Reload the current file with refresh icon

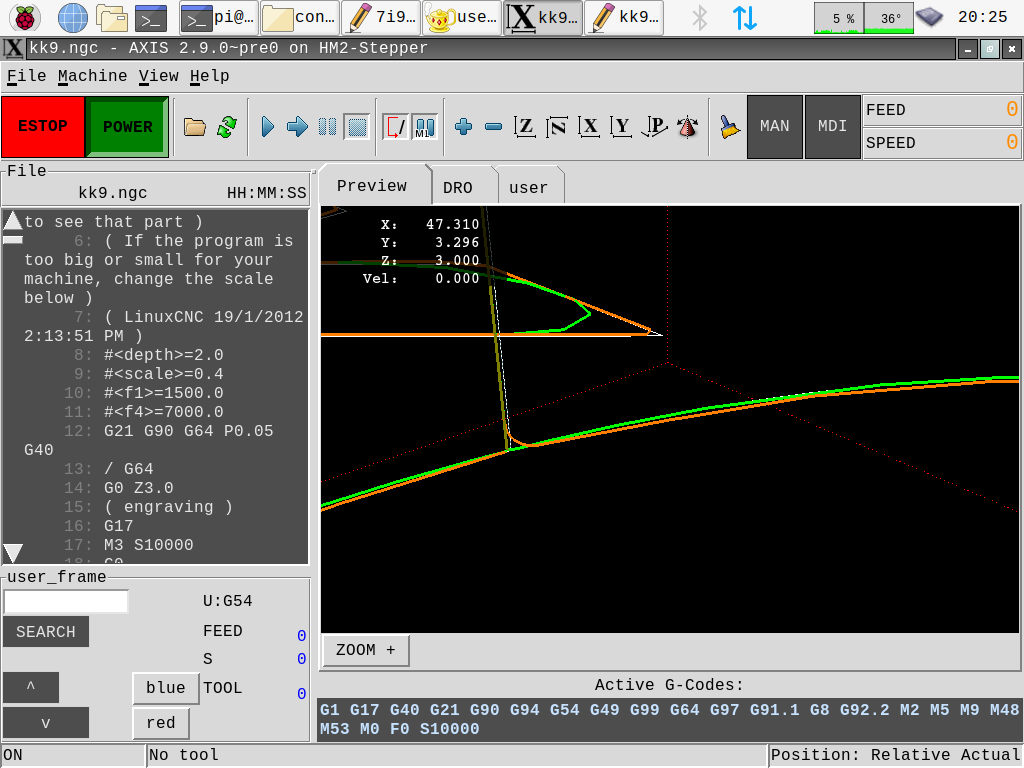(227, 127)
